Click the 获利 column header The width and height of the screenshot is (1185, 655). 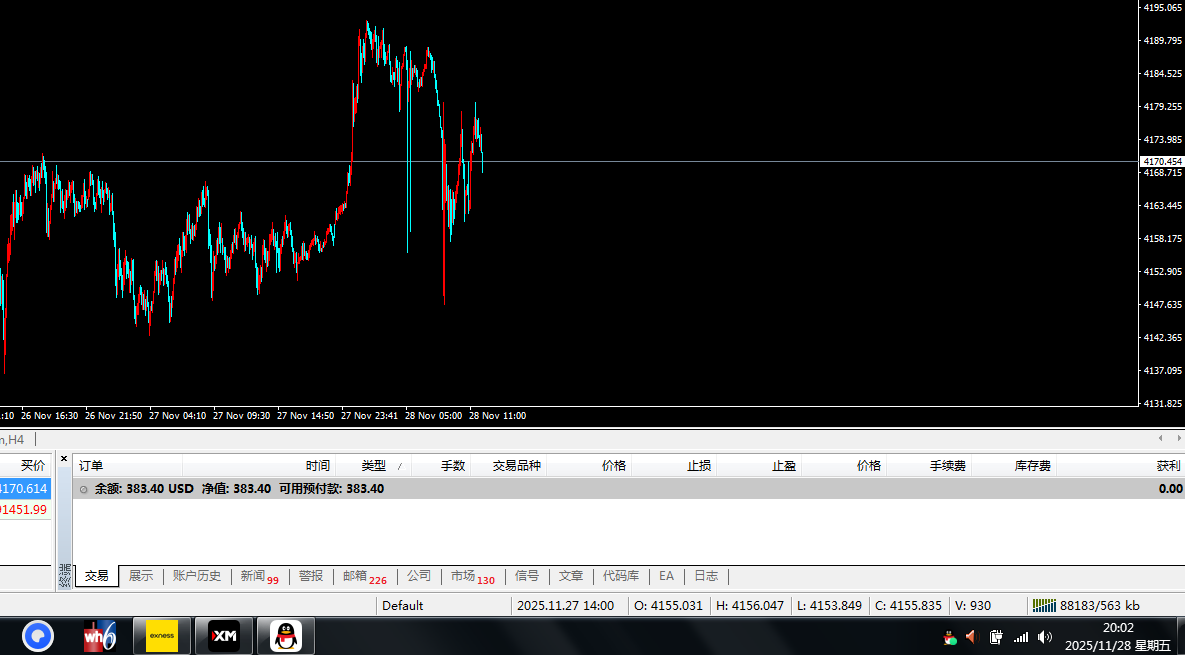tap(1167, 466)
